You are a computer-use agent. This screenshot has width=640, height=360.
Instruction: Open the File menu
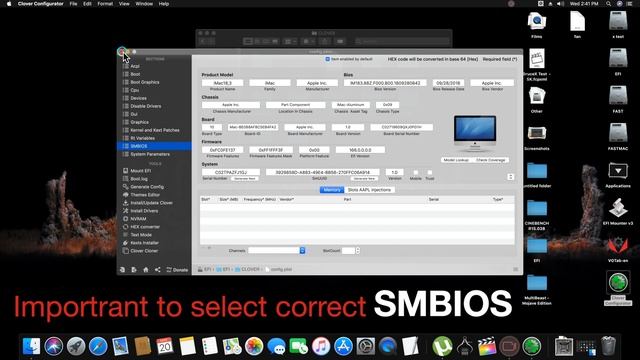[73, 4]
